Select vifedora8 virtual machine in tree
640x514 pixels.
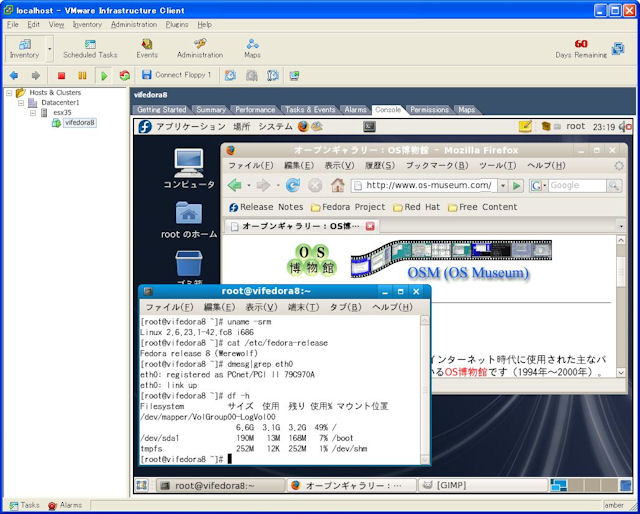coord(80,122)
